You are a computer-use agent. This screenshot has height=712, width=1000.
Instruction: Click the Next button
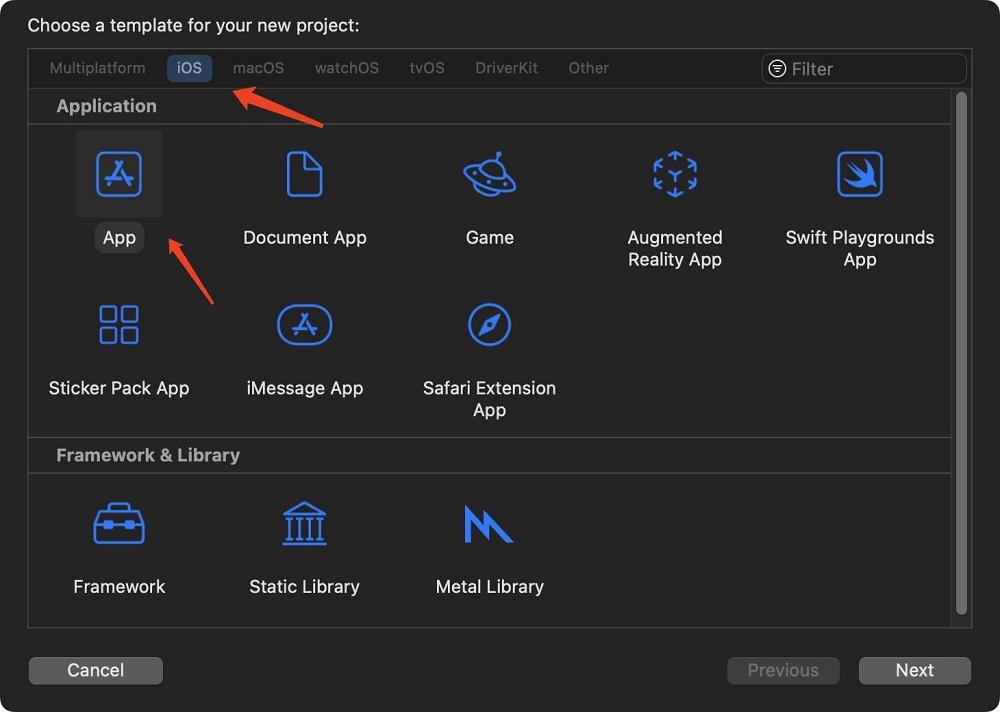(915, 670)
